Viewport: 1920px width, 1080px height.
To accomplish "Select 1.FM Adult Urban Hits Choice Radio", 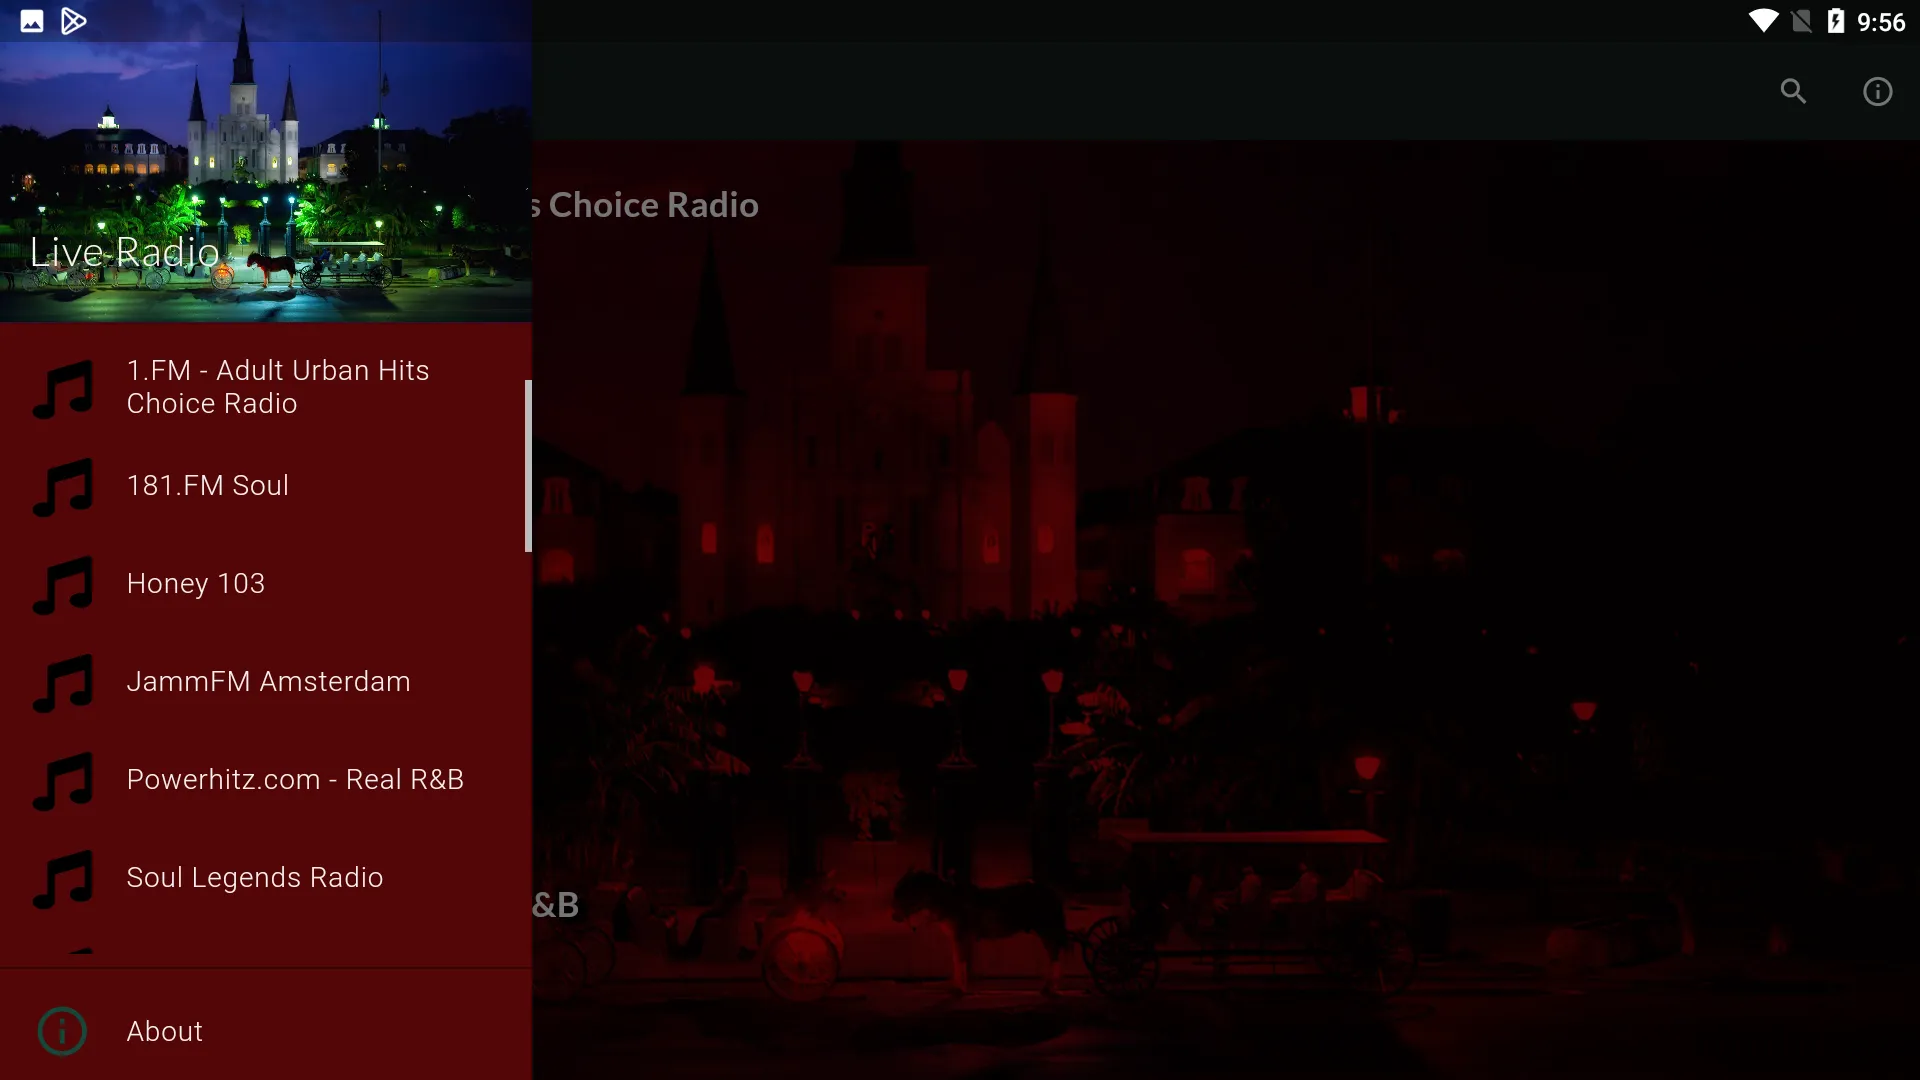I will [277, 386].
